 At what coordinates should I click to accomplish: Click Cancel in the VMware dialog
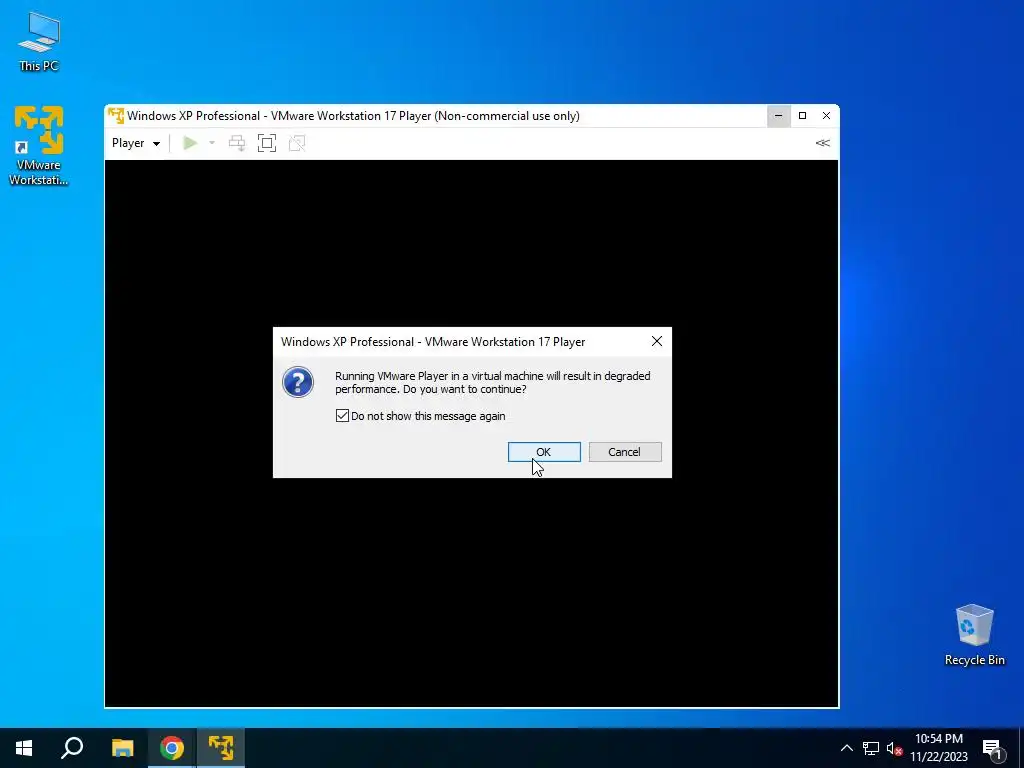tap(625, 452)
